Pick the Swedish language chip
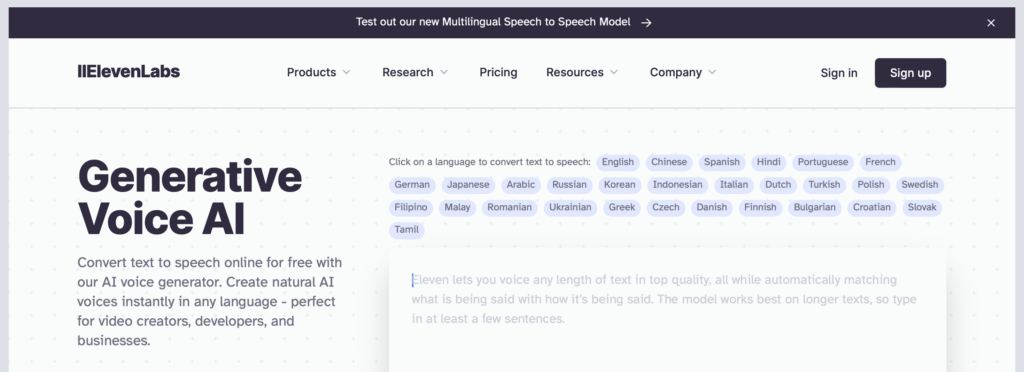Image resolution: width=1024 pixels, height=372 pixels. click(x=920, y=185)
